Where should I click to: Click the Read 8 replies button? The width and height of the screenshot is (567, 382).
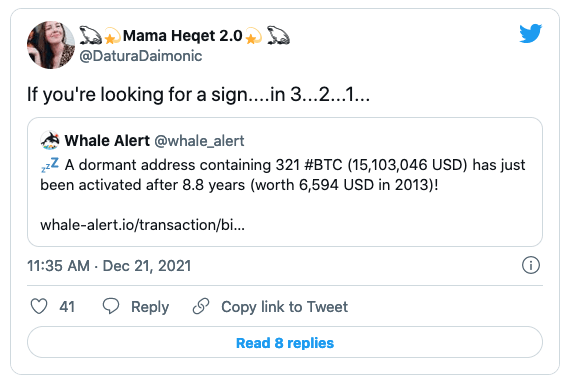point(285,342)
